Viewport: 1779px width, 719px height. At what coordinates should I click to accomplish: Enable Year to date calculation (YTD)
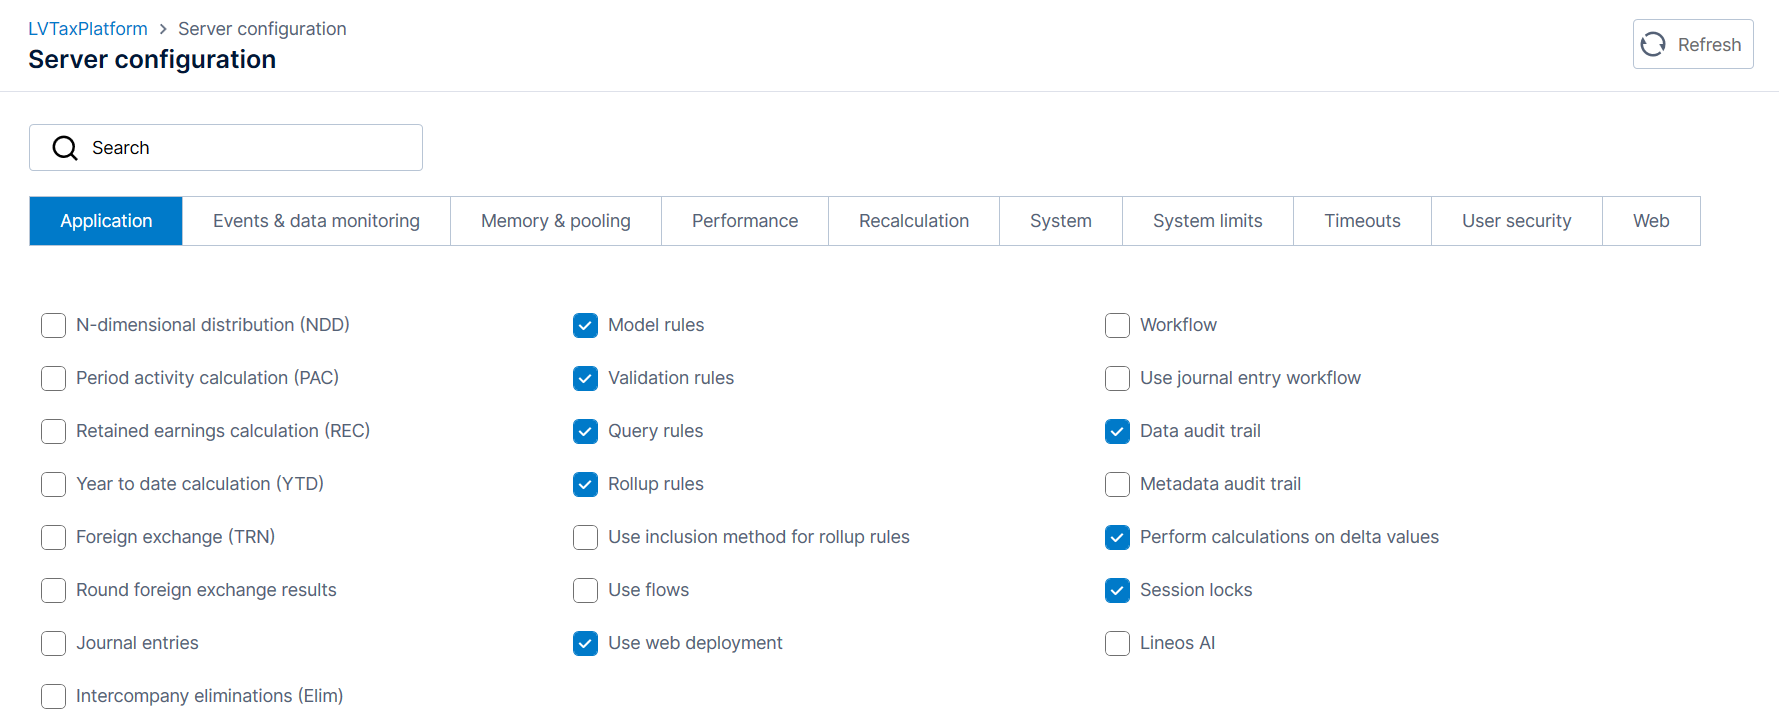pyautogui.click(x=54, y=484)
